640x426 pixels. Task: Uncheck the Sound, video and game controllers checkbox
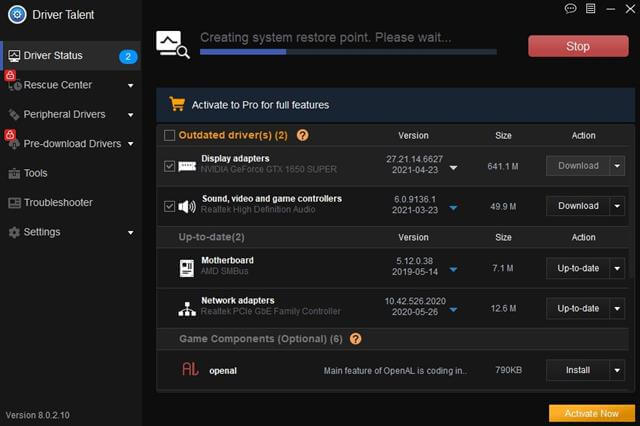[x=169, y=206]
